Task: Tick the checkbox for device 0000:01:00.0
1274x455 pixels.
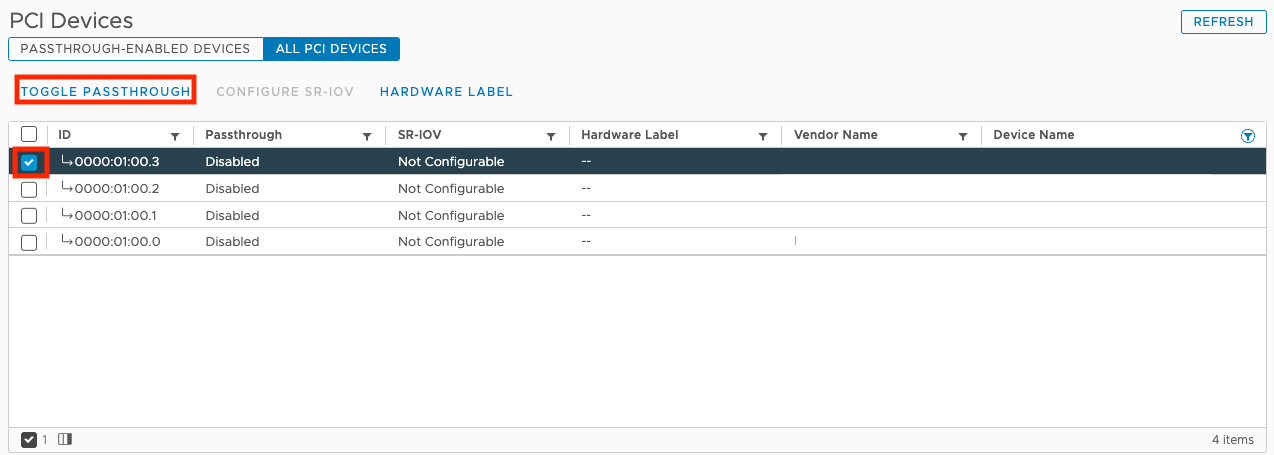Action: pyautogui.click(x=29, y=242)
